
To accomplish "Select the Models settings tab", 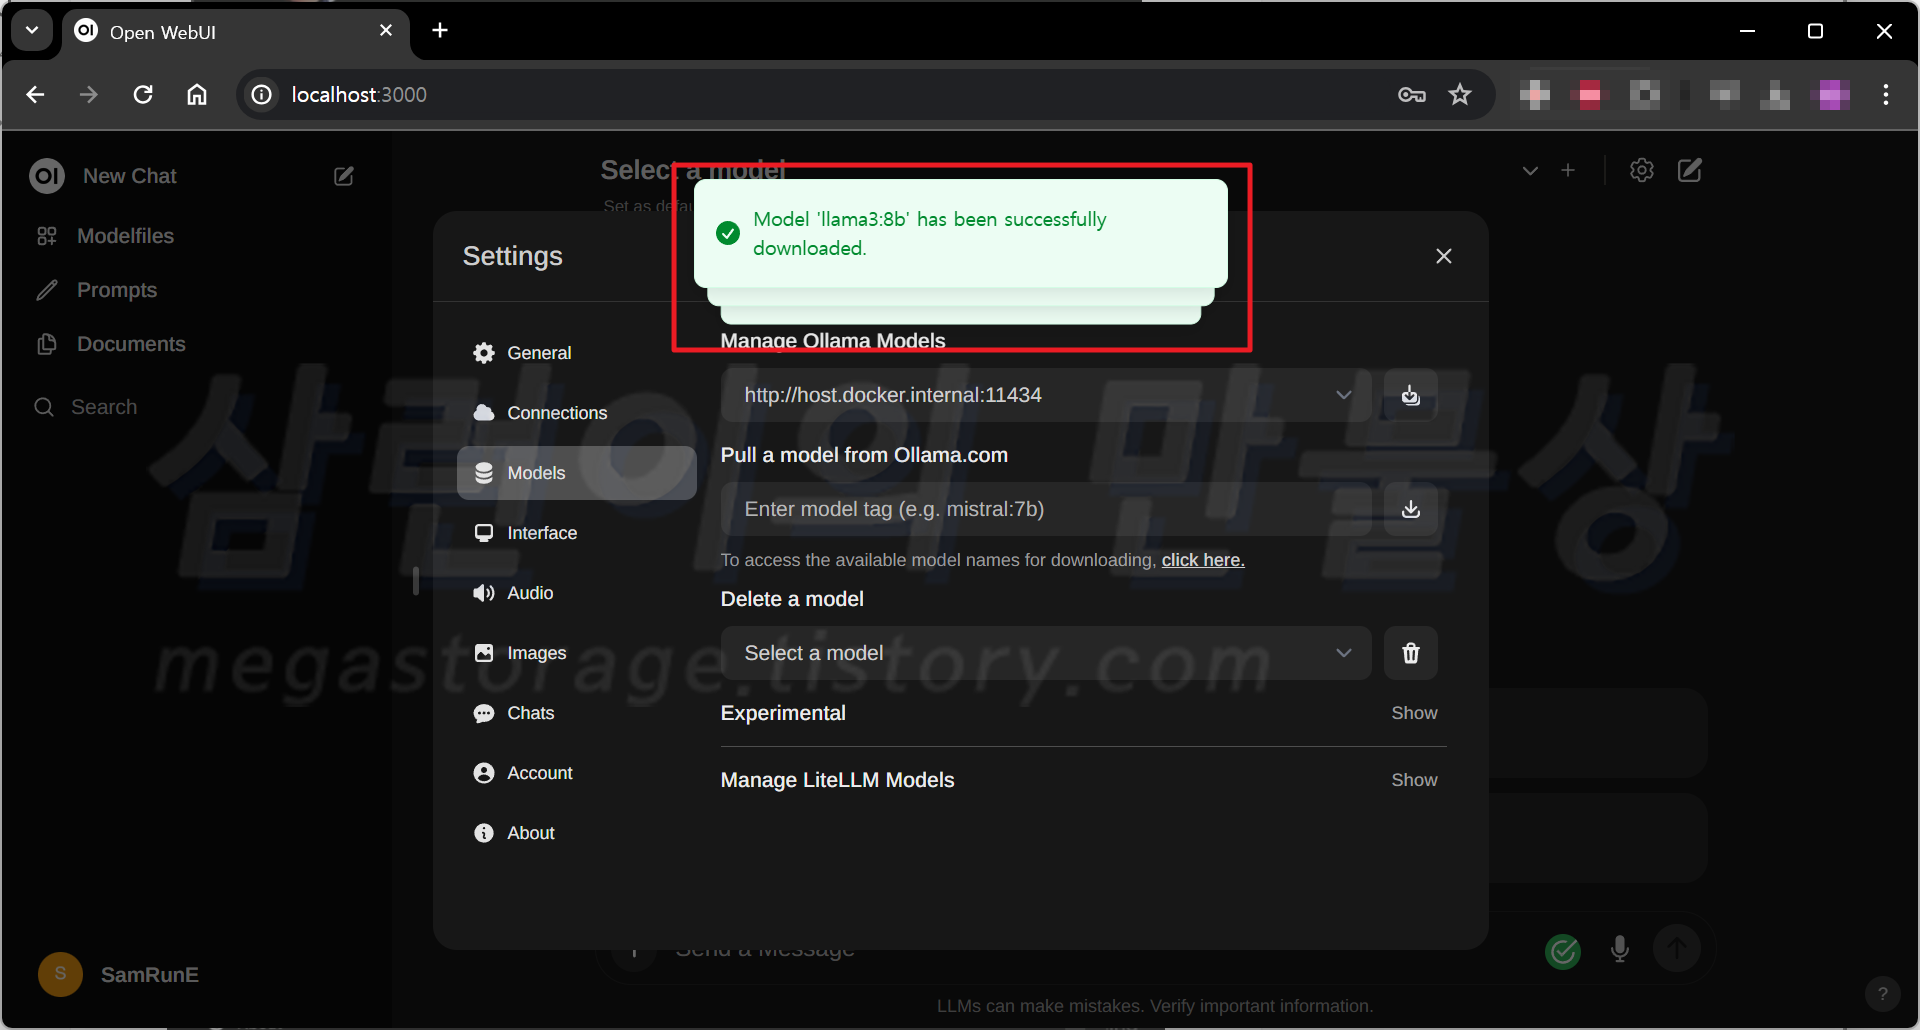I will [576, 473].
